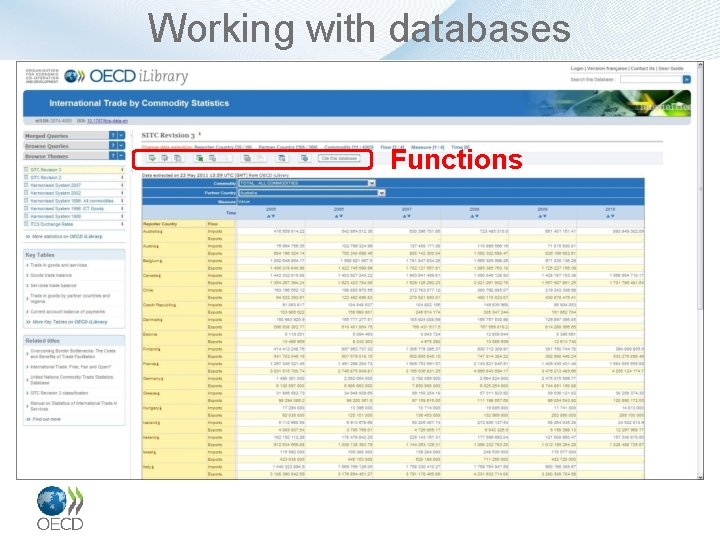
Task: Click info icon beside Harmonised System 2007 row
Action: 122,185
